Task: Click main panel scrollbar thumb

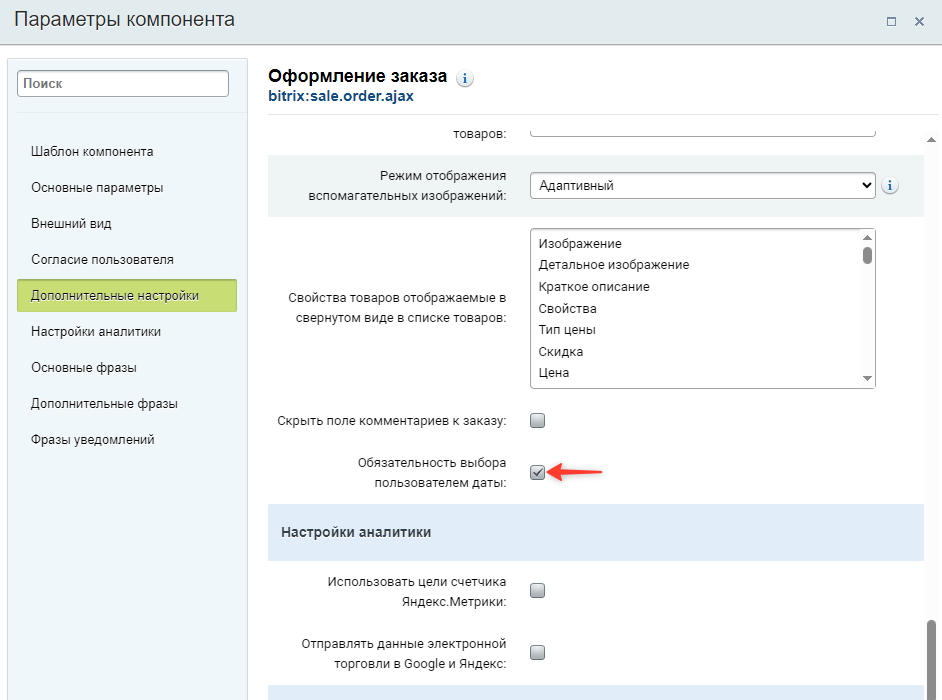Action: click(x=931, y=660)
